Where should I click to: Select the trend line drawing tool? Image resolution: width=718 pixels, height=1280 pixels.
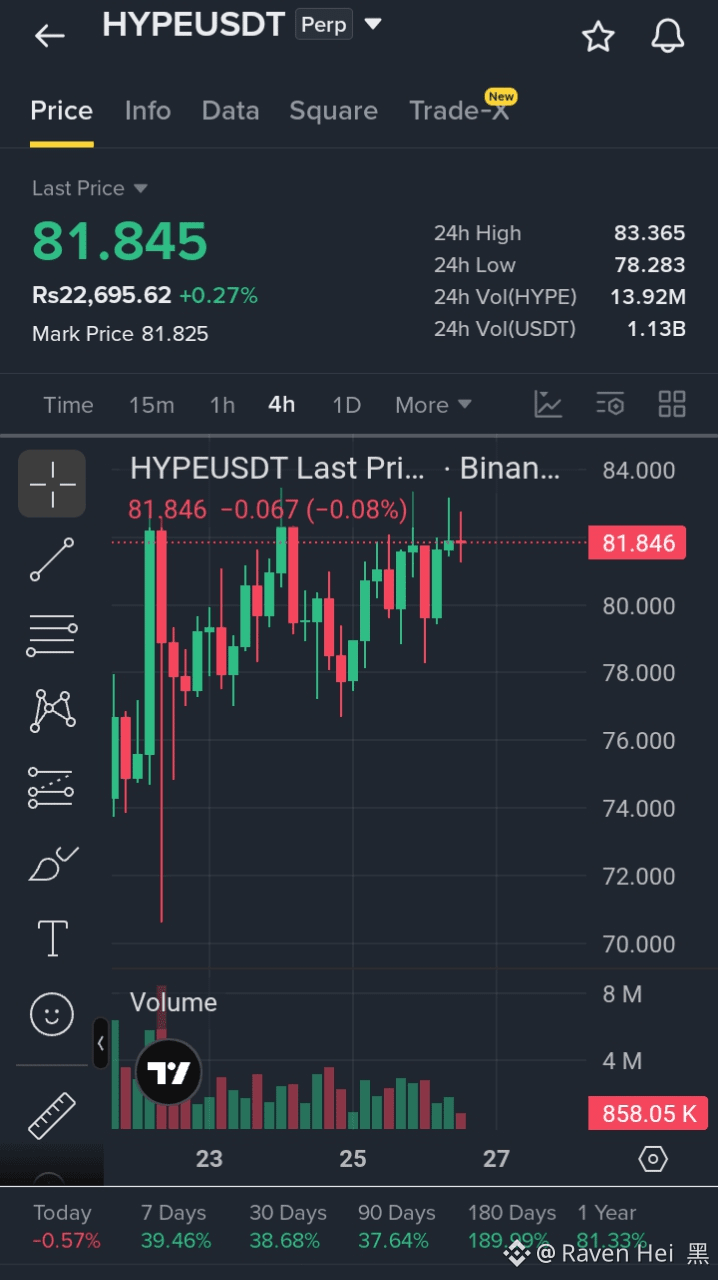tap(52, 560)
